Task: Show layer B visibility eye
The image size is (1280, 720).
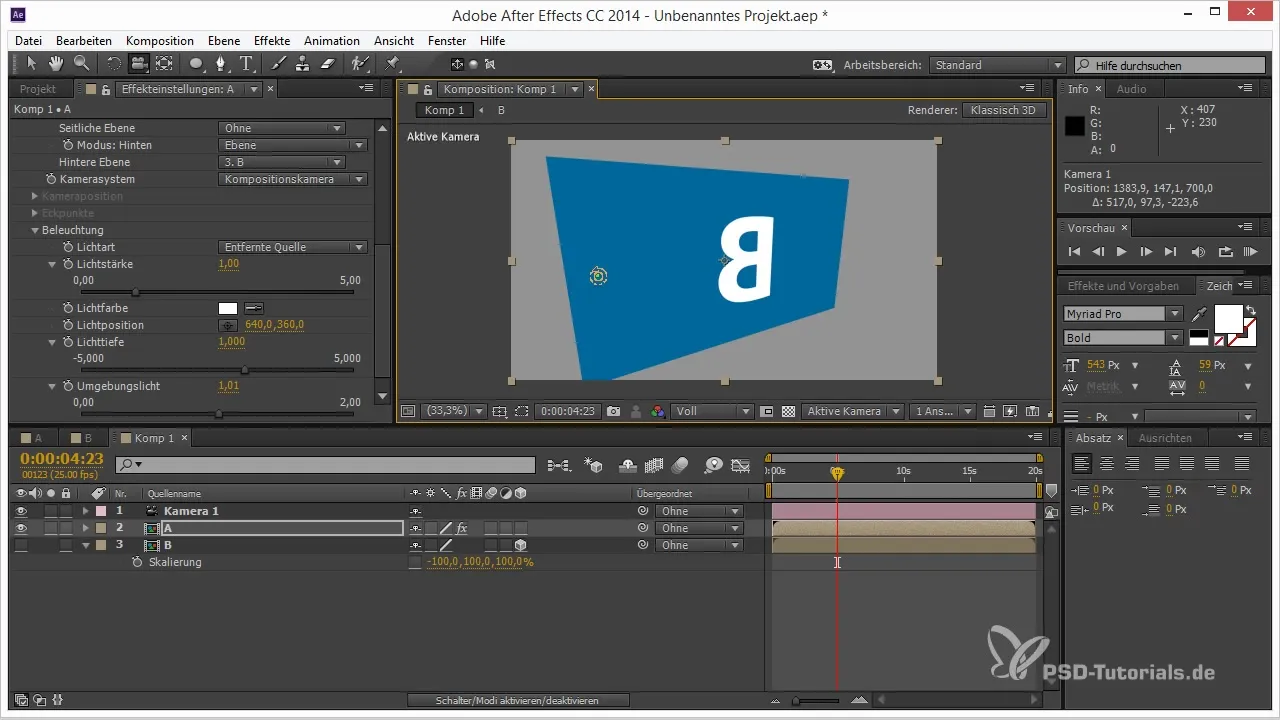Action: click(22, 545)
